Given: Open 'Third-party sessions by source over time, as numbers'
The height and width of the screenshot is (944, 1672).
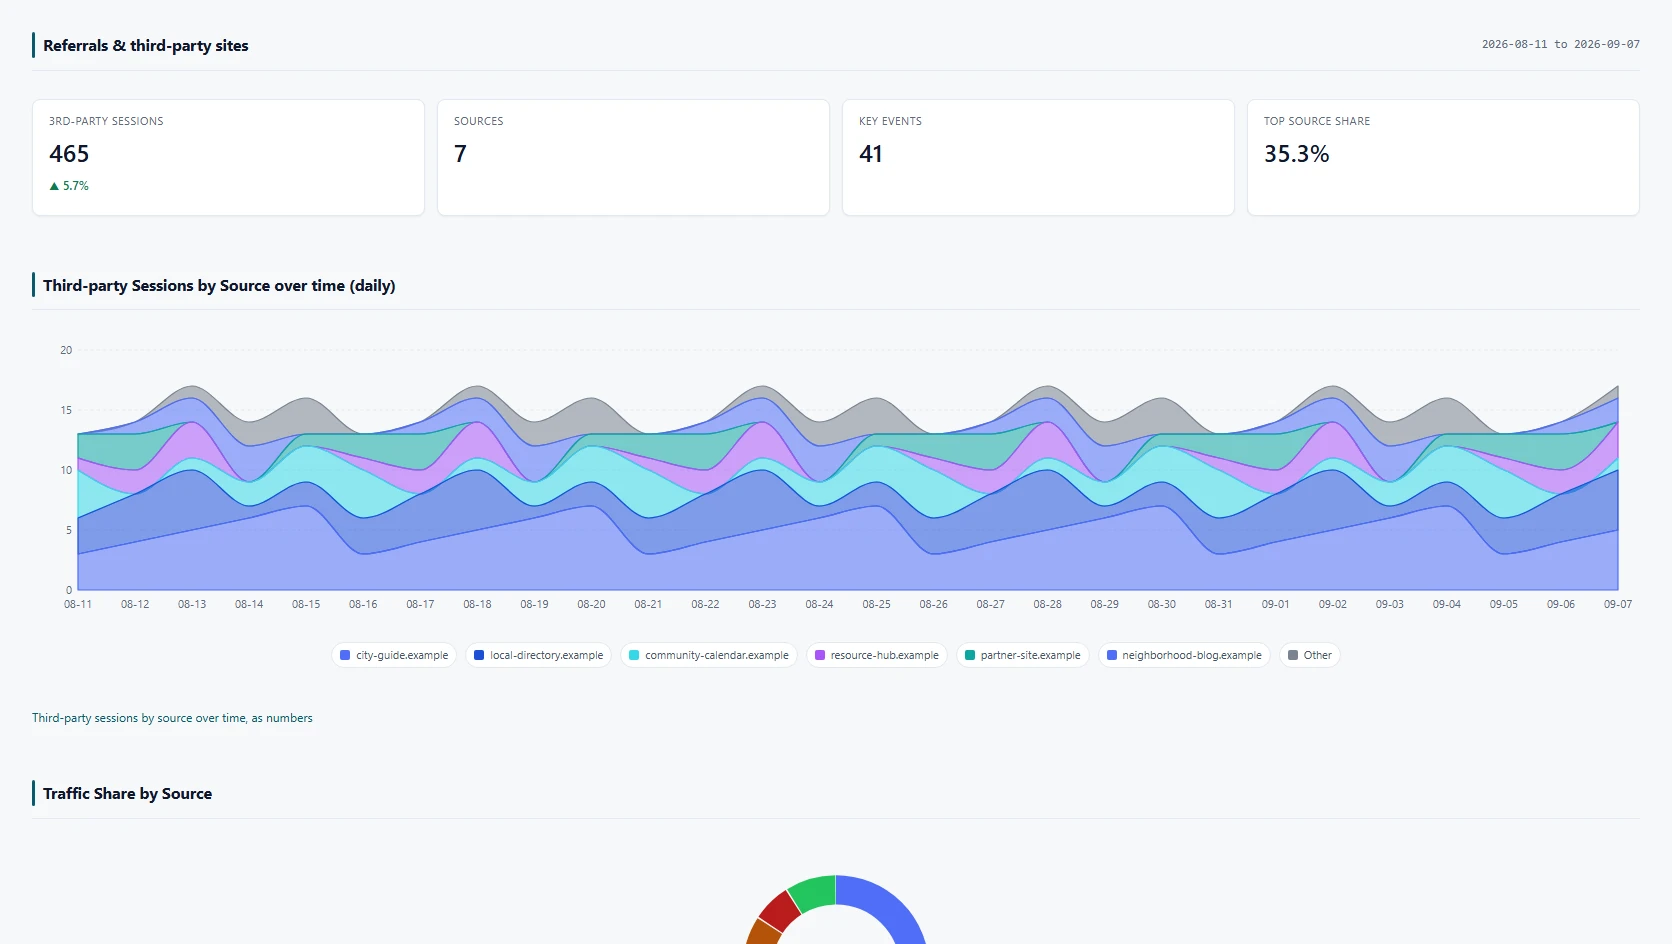Looking at the screenshot, I should coord(172,718).
